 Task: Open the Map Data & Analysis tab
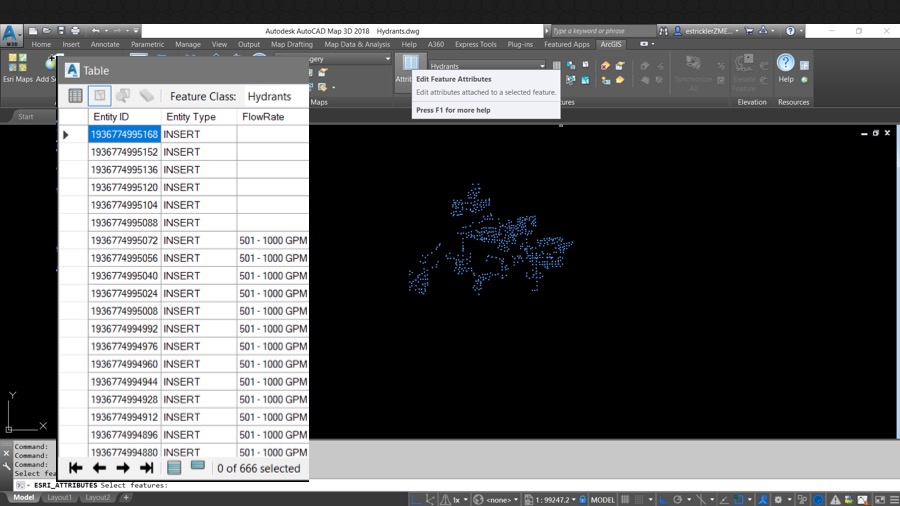[357, 44]
